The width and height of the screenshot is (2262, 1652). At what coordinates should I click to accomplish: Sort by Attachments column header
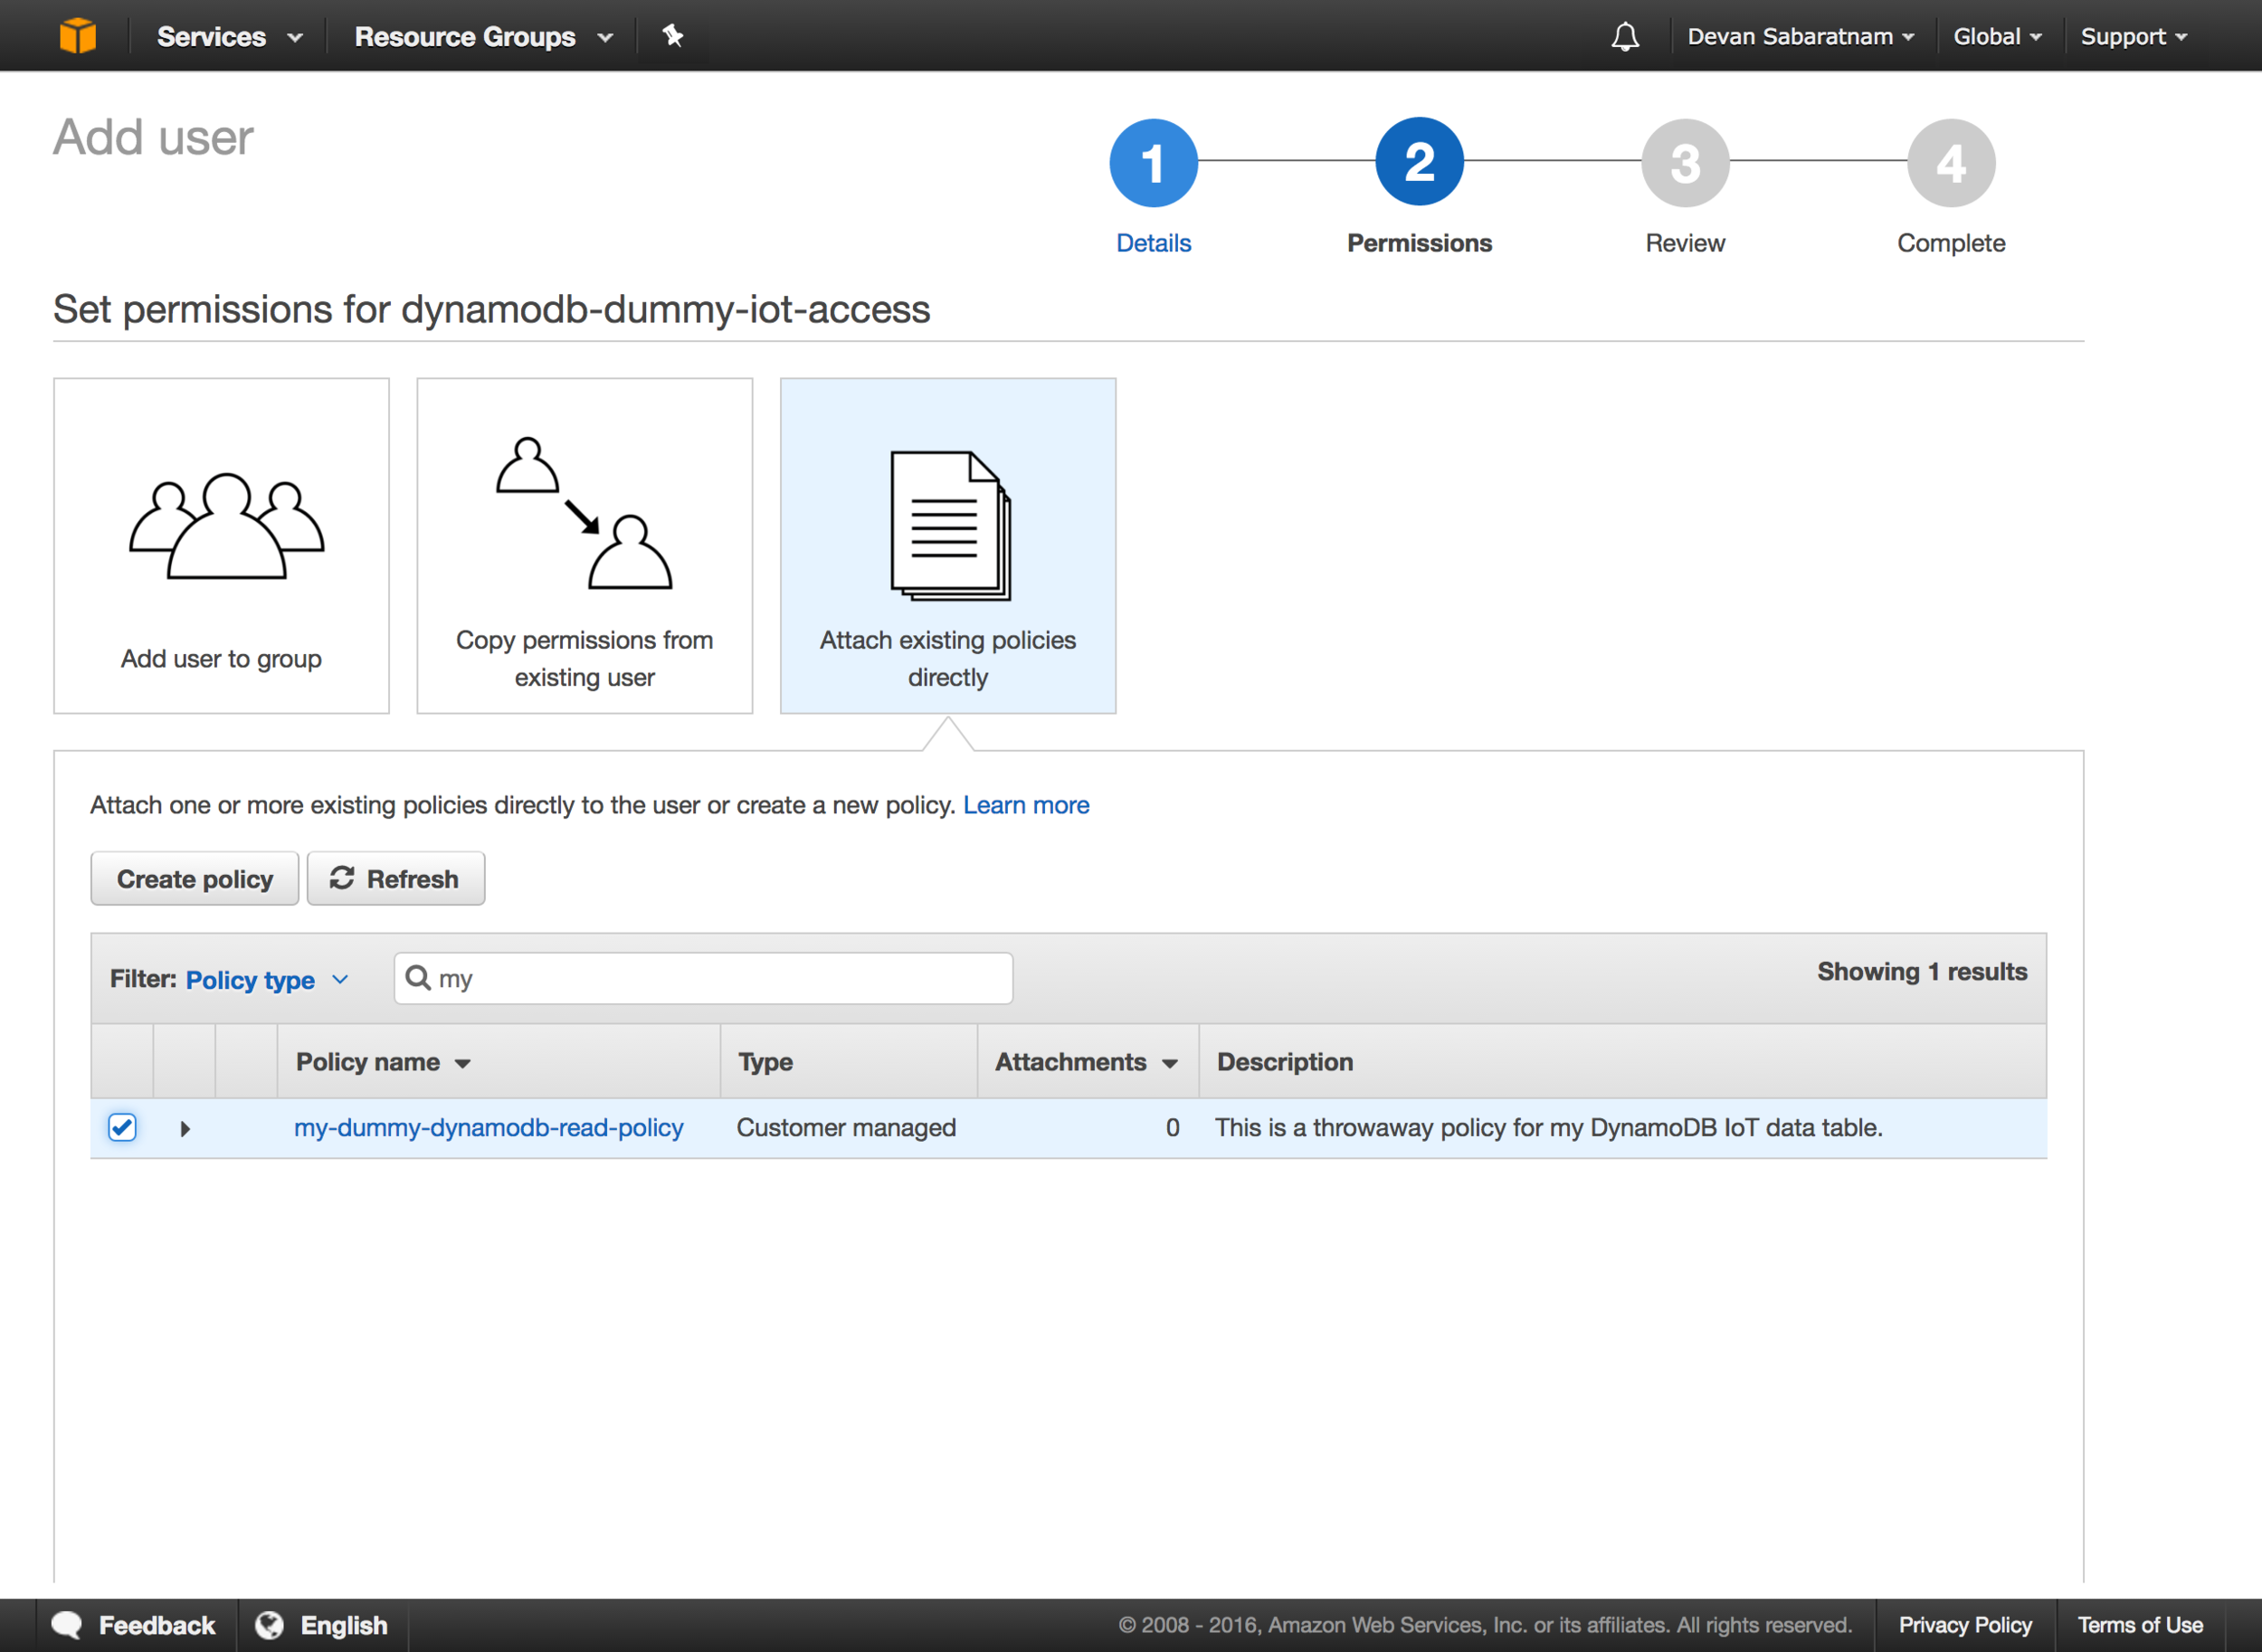coord(1087,1061)
